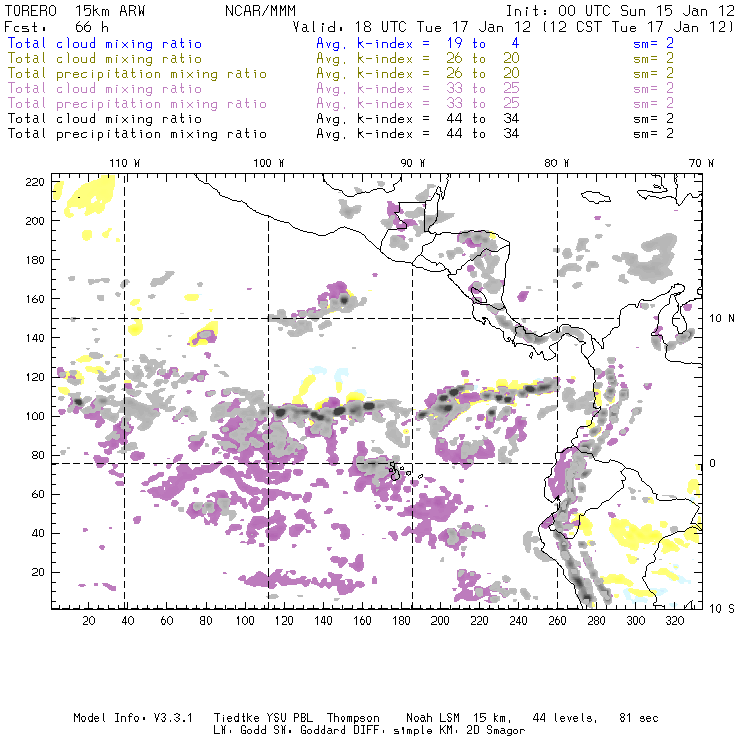Click the "10 S" latitude label
740x740 pixels.
tap(722, 609)
